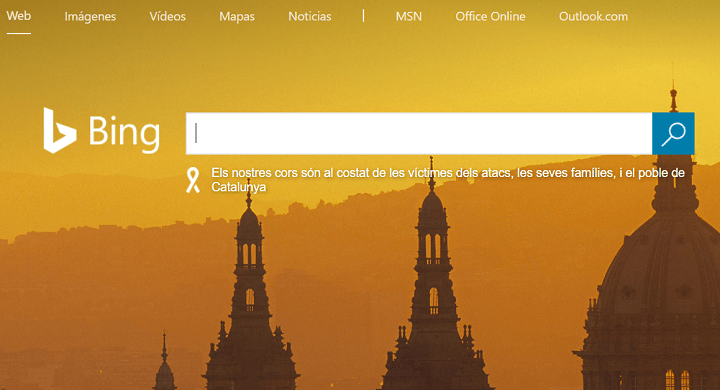Click the magnifying glass search button

coord(673,134)
